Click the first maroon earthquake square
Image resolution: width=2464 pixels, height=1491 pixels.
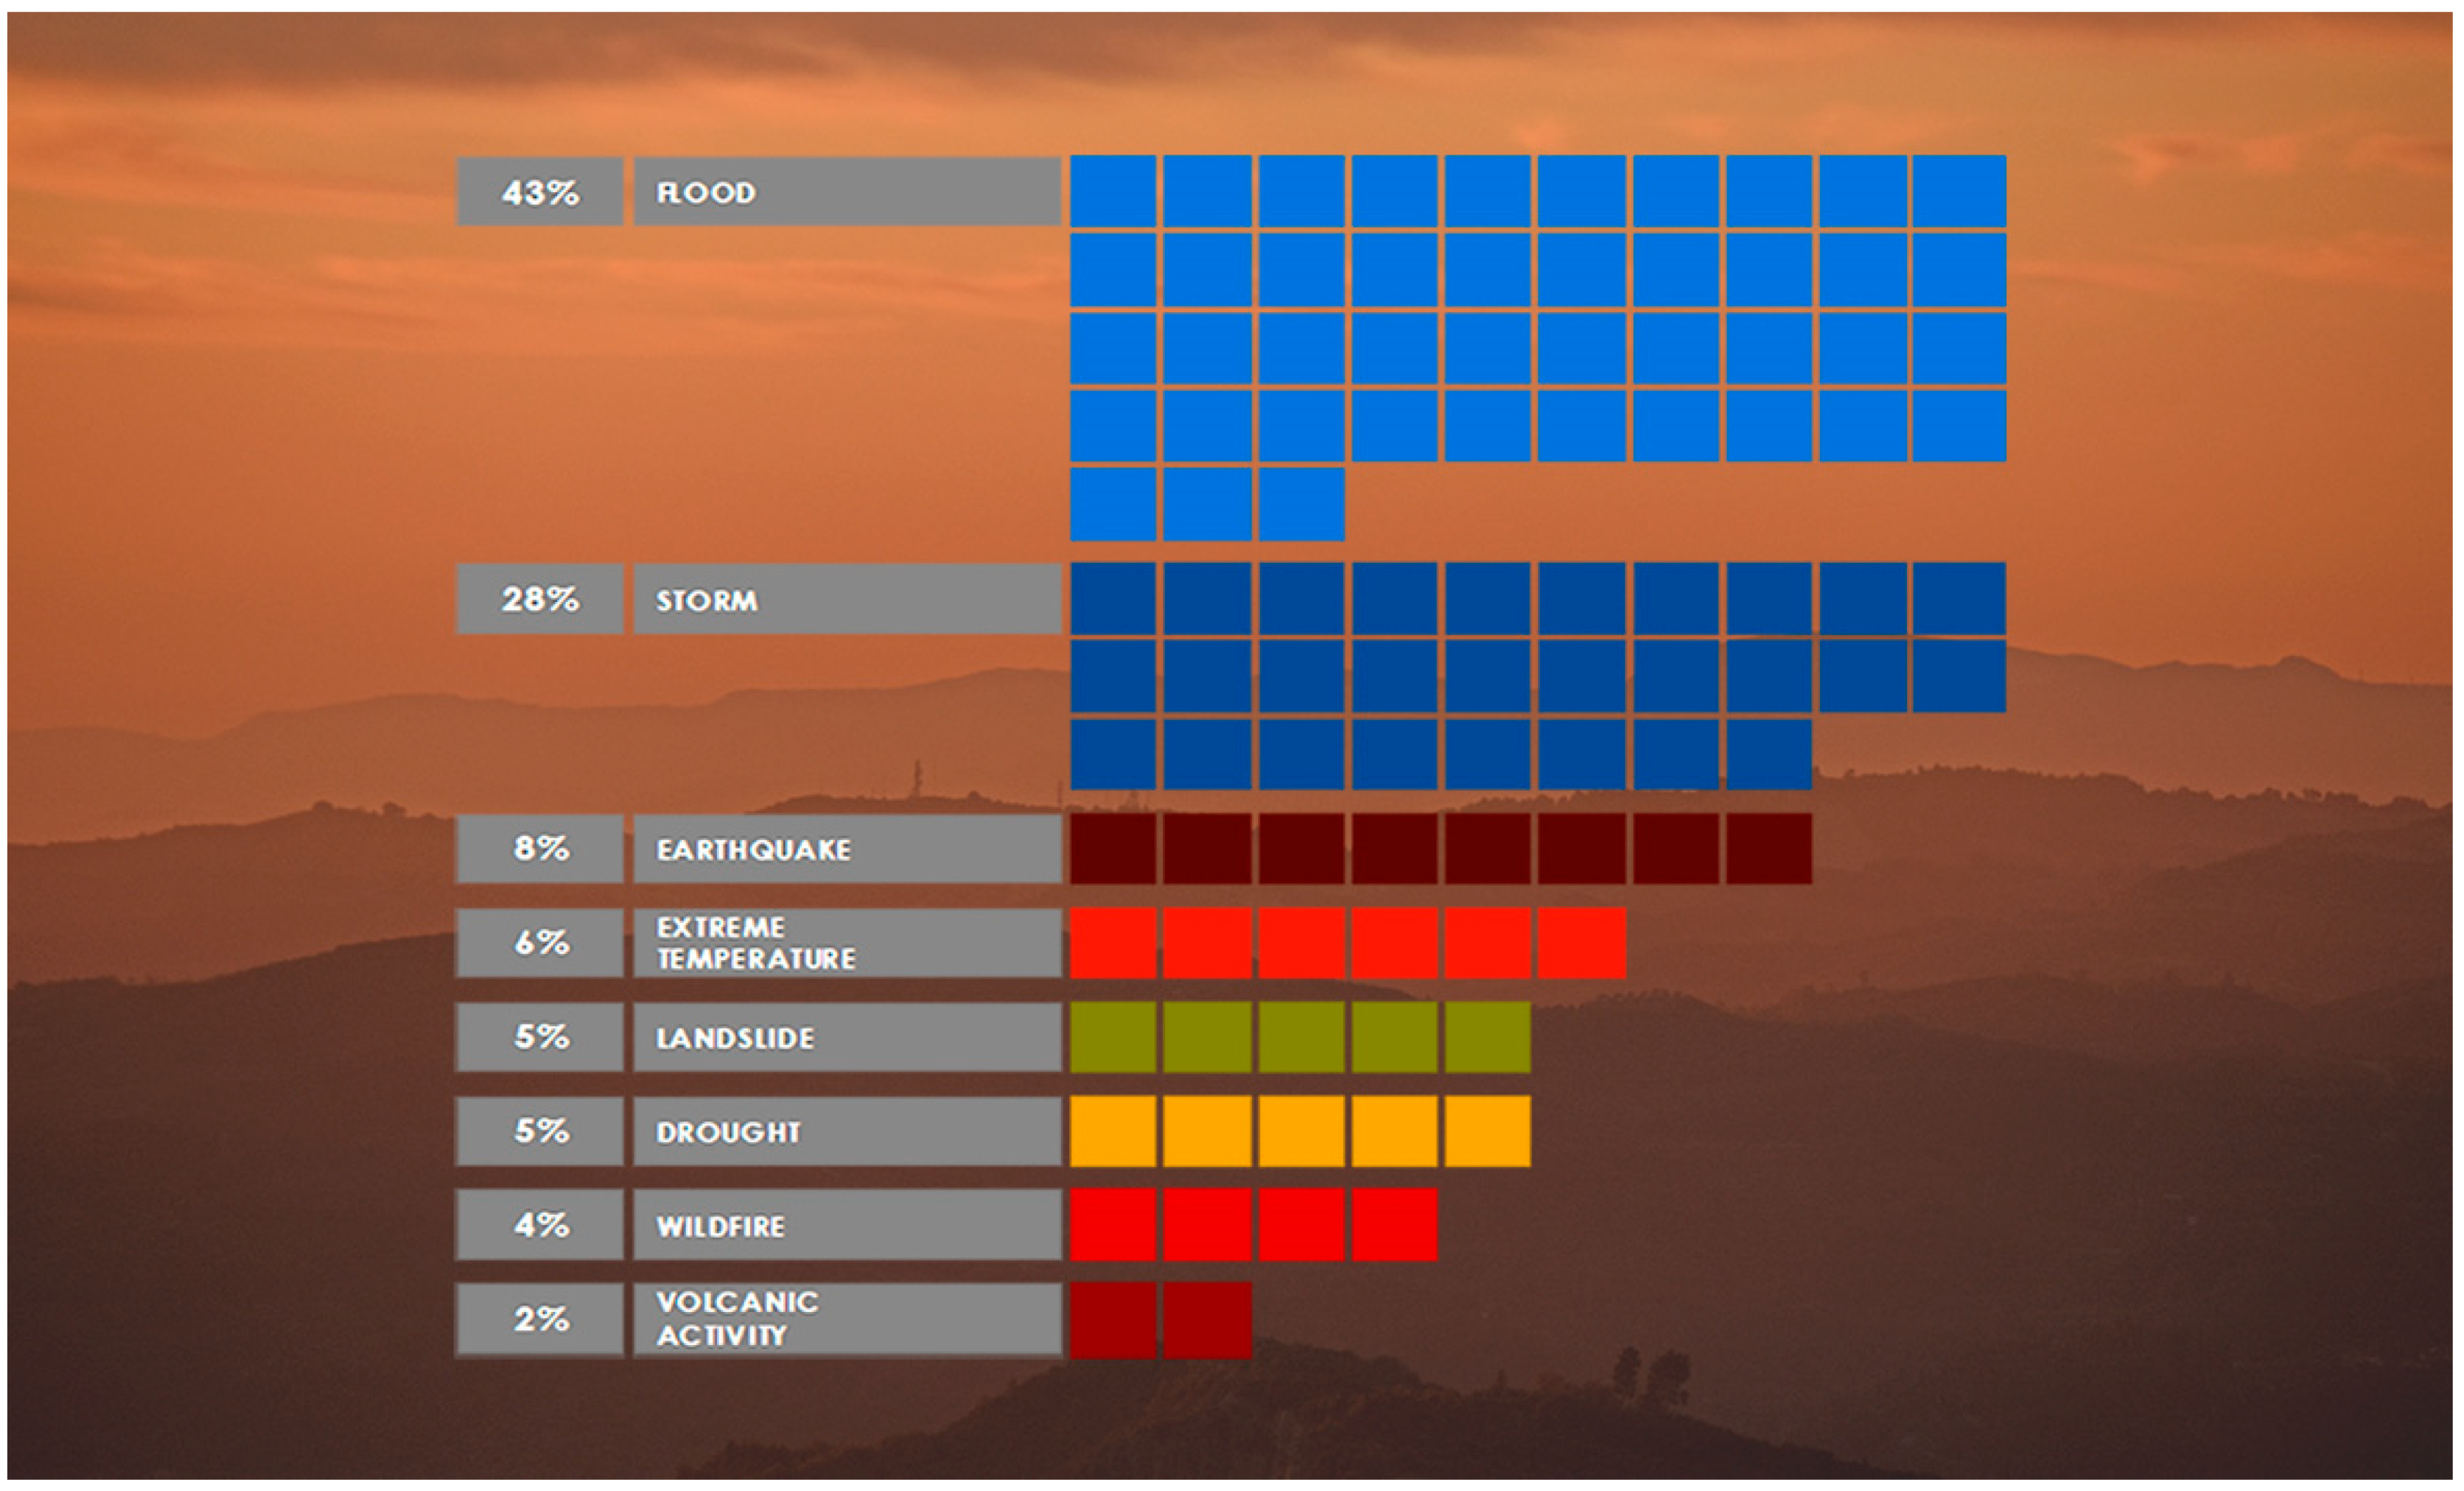click(1112, 848)
